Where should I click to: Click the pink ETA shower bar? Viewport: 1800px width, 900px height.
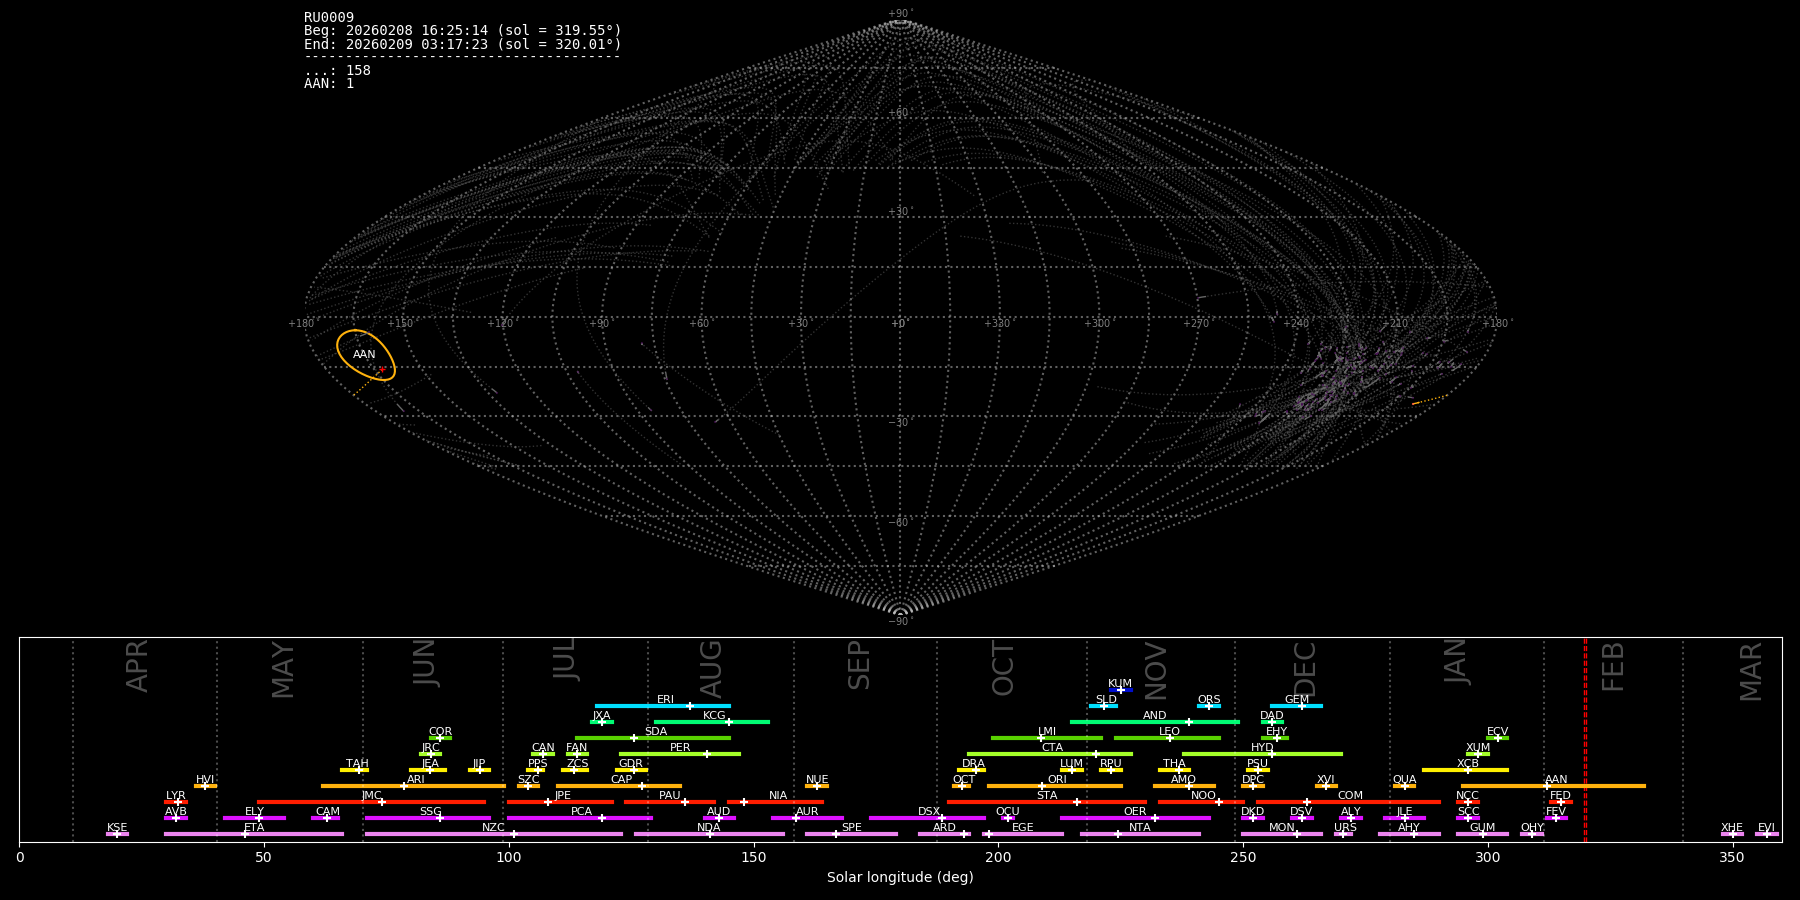click(254, 834)
